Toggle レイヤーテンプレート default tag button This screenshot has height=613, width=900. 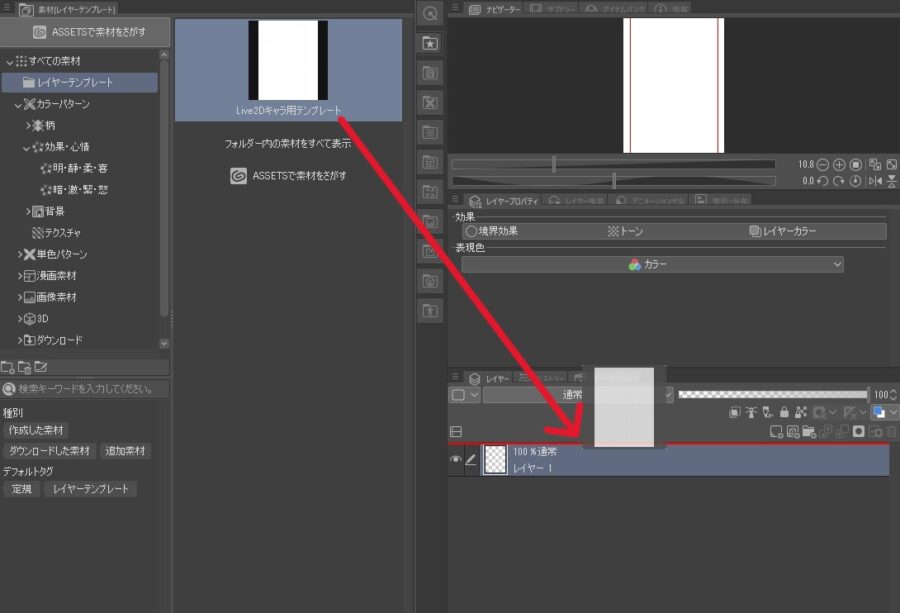(x=91, y=489)
